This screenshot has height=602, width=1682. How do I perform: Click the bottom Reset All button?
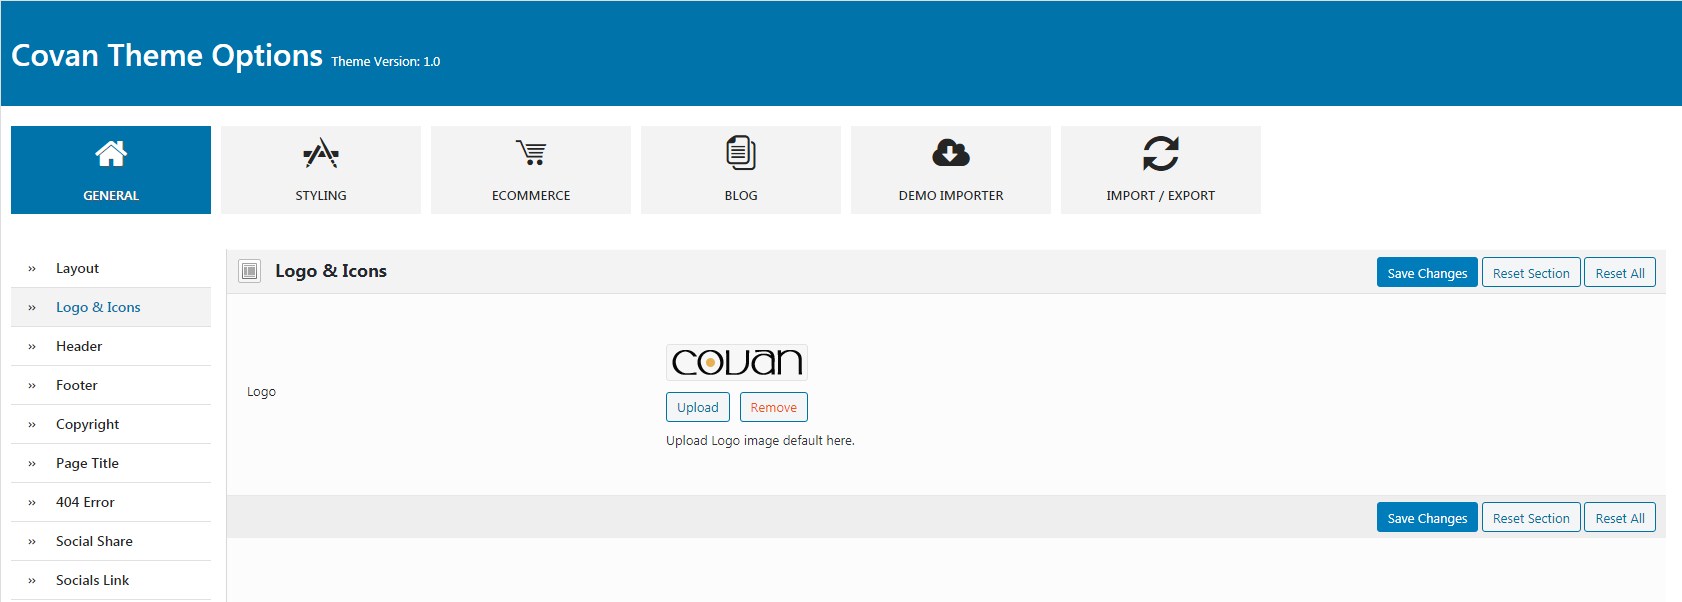(1620, 518)
